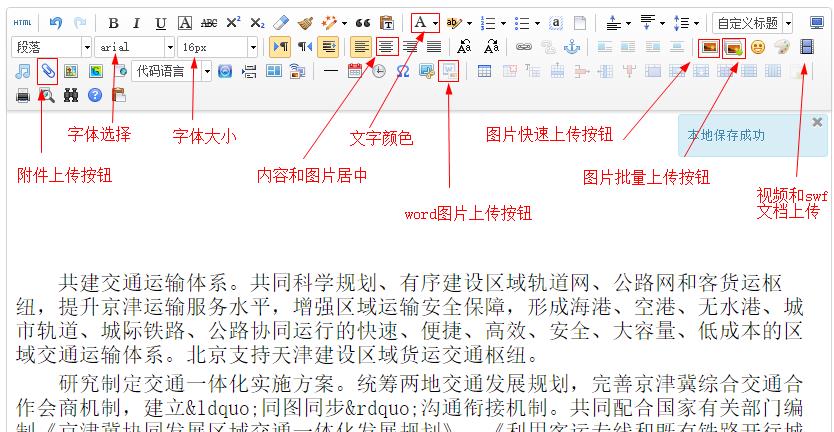The width and height of the screenshot is (834, 432).
Task: Close the 本地保存成功 notification
Action: pos(817,122)
